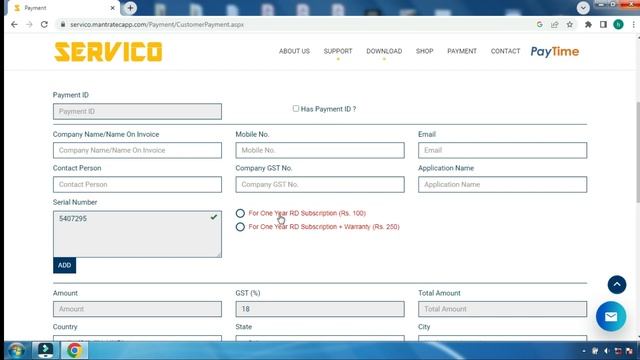Expand the tab search dropdown arrow

(583, 8)
